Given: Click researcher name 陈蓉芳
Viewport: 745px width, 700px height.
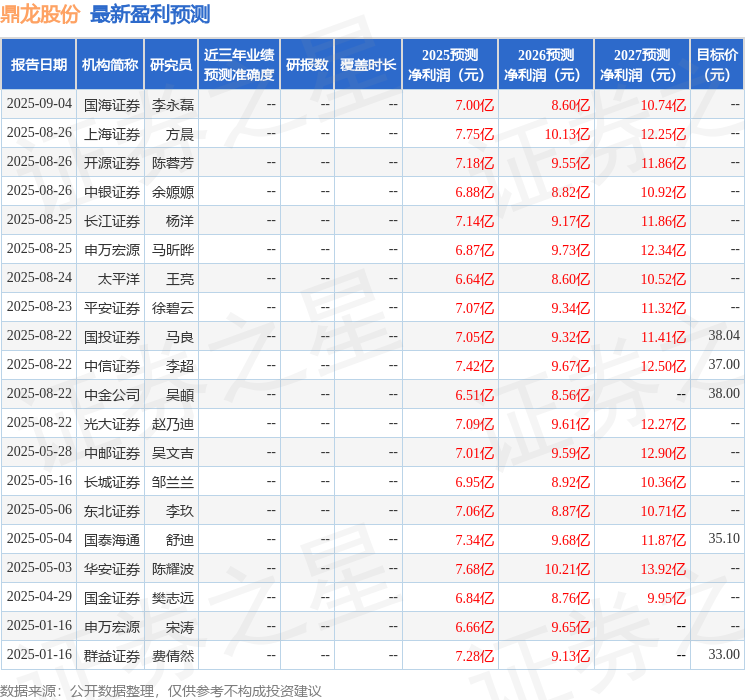Looking at the screenshot, I should pos(173,163).
